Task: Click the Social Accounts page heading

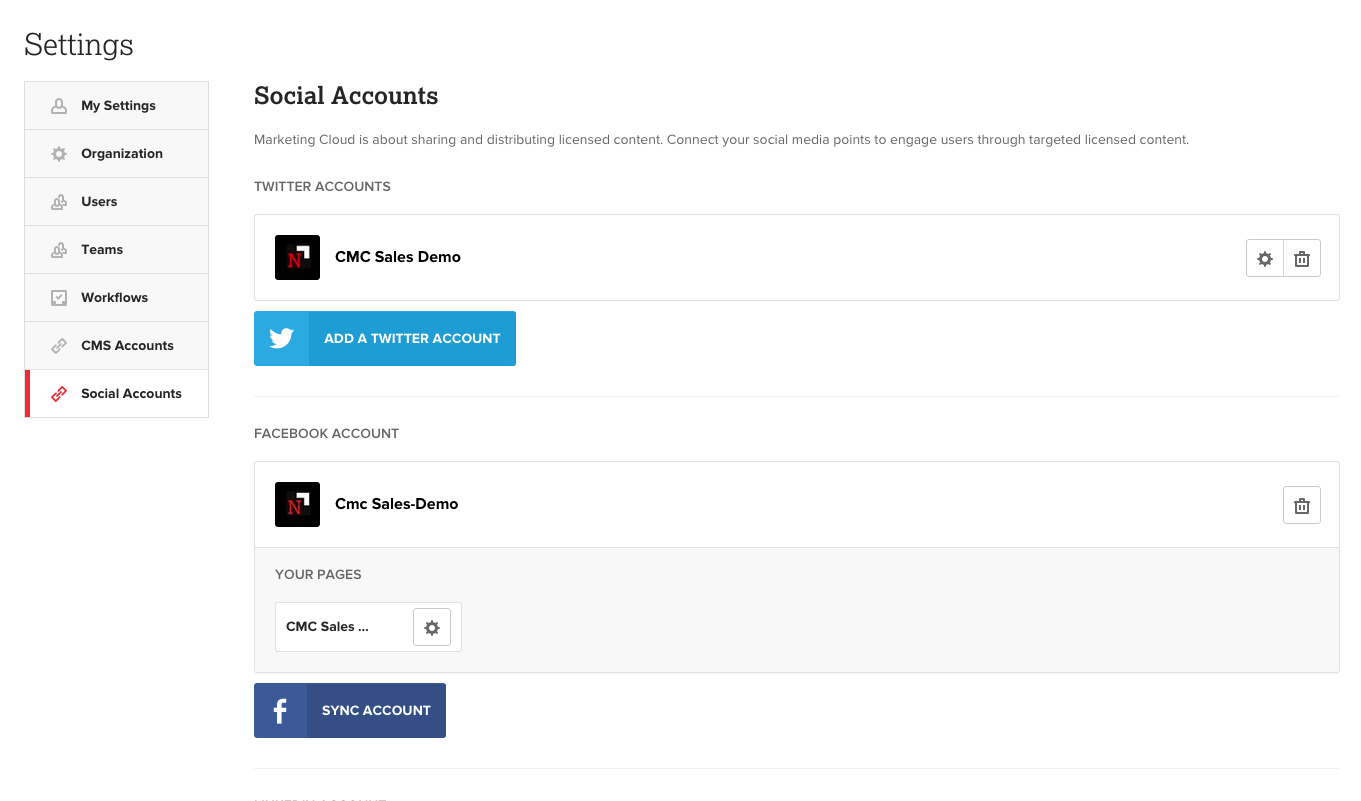Action: click(x=346, y=96)
